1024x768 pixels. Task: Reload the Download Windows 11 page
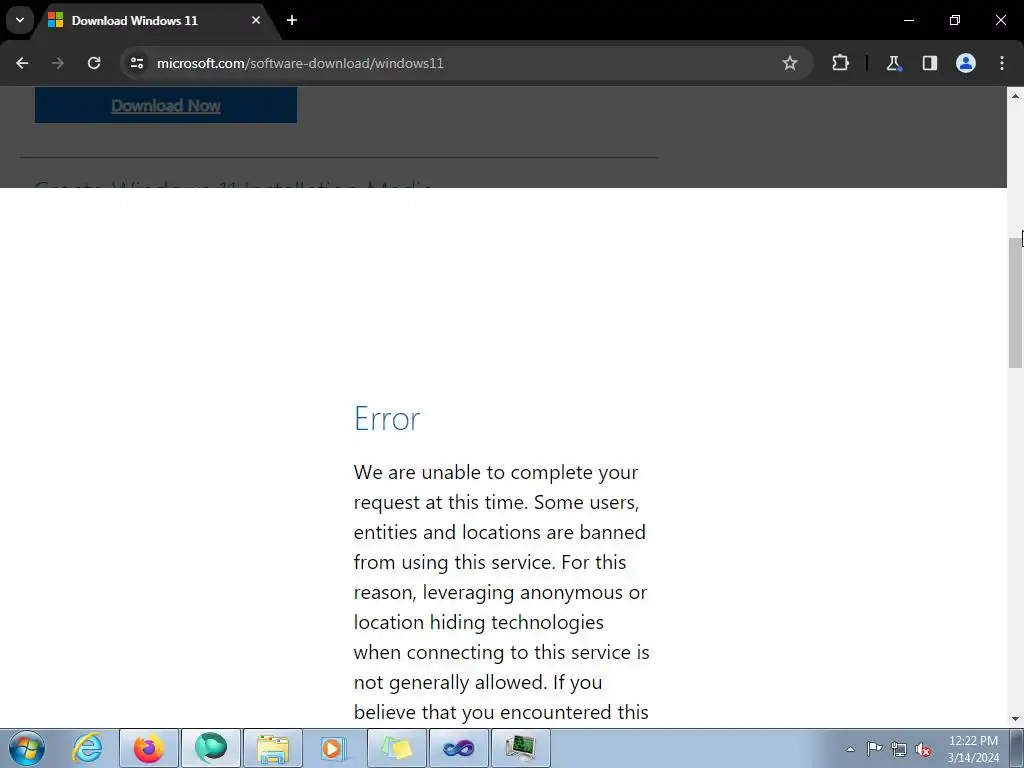94,63
